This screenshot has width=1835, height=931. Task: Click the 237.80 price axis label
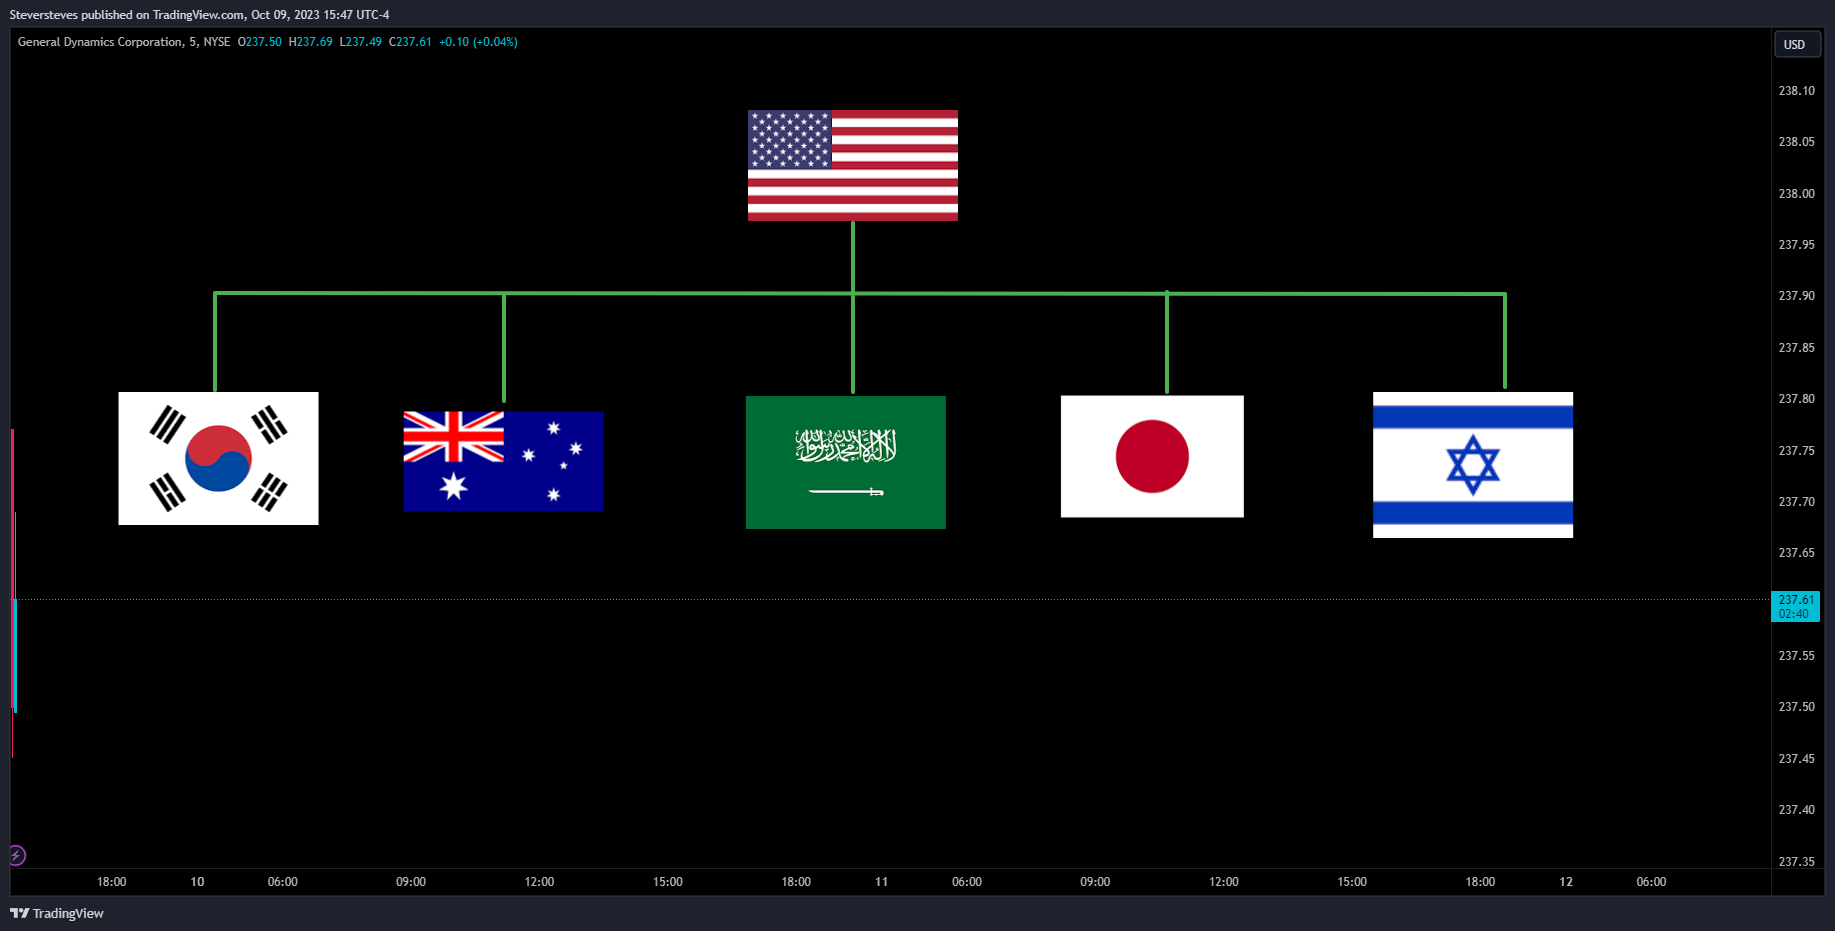pyautogui.click(x=1796, y=399)
